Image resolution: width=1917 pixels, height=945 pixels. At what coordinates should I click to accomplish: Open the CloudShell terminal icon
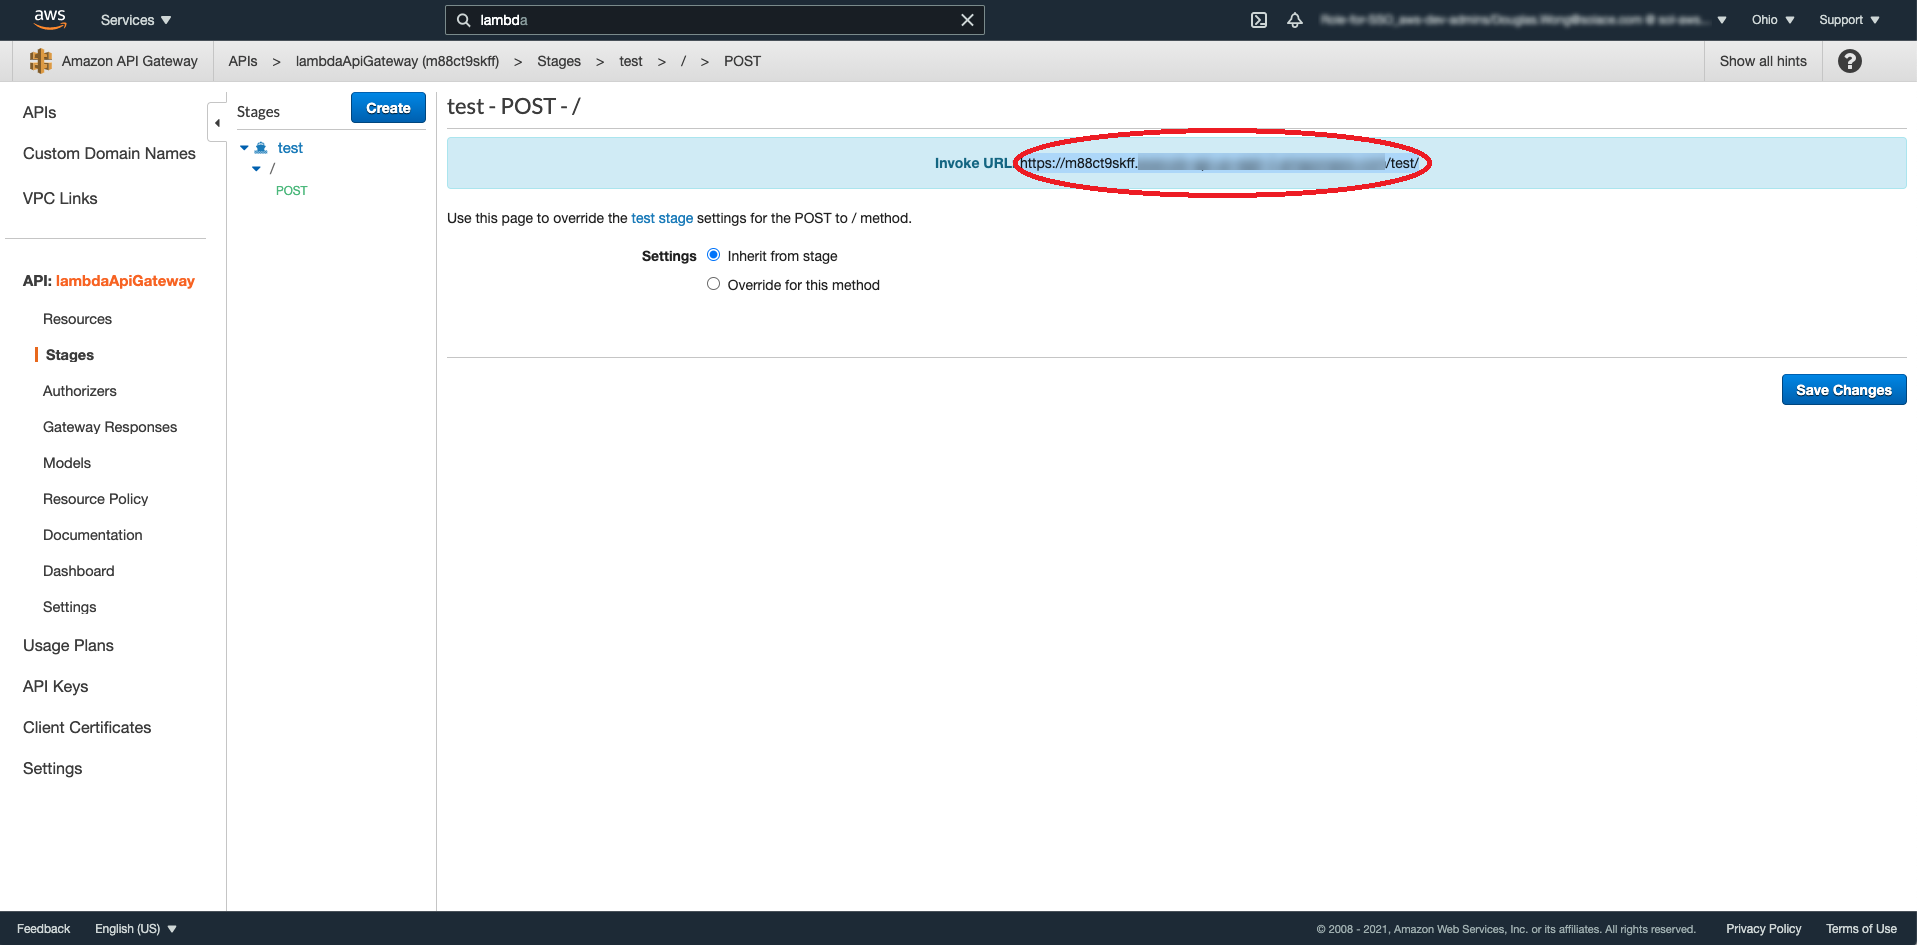point(1259,20)
